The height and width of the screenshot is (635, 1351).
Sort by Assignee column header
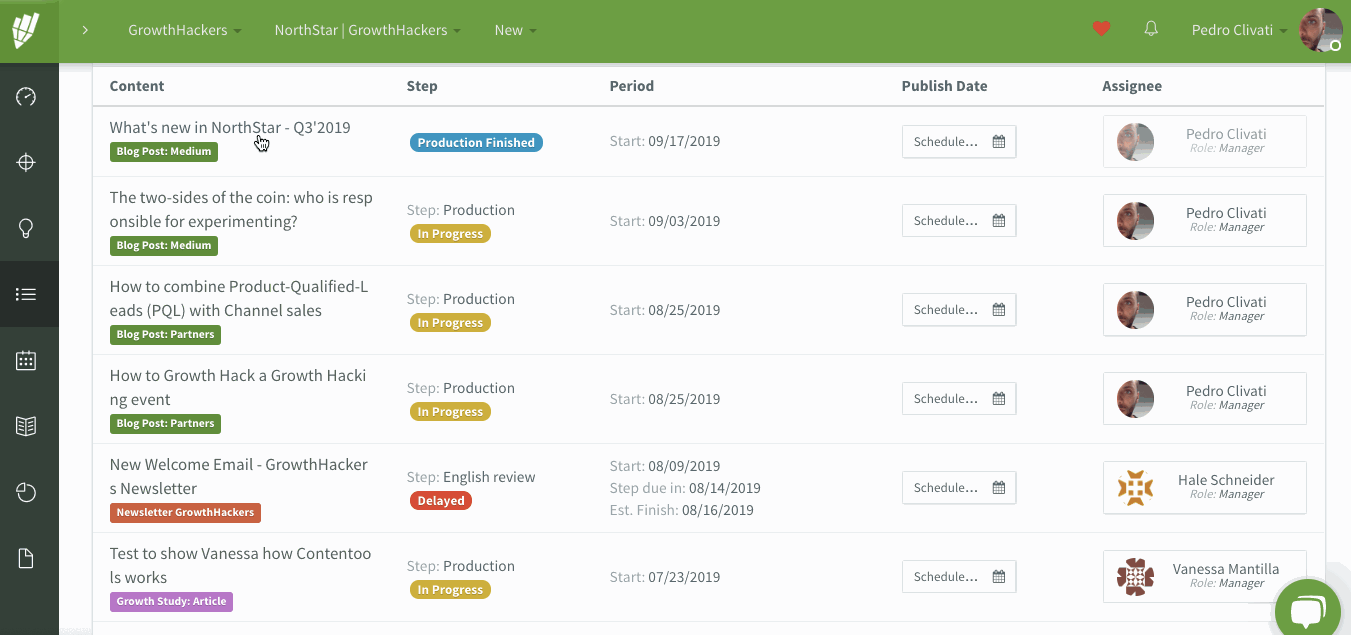(x=1132, y=86)
